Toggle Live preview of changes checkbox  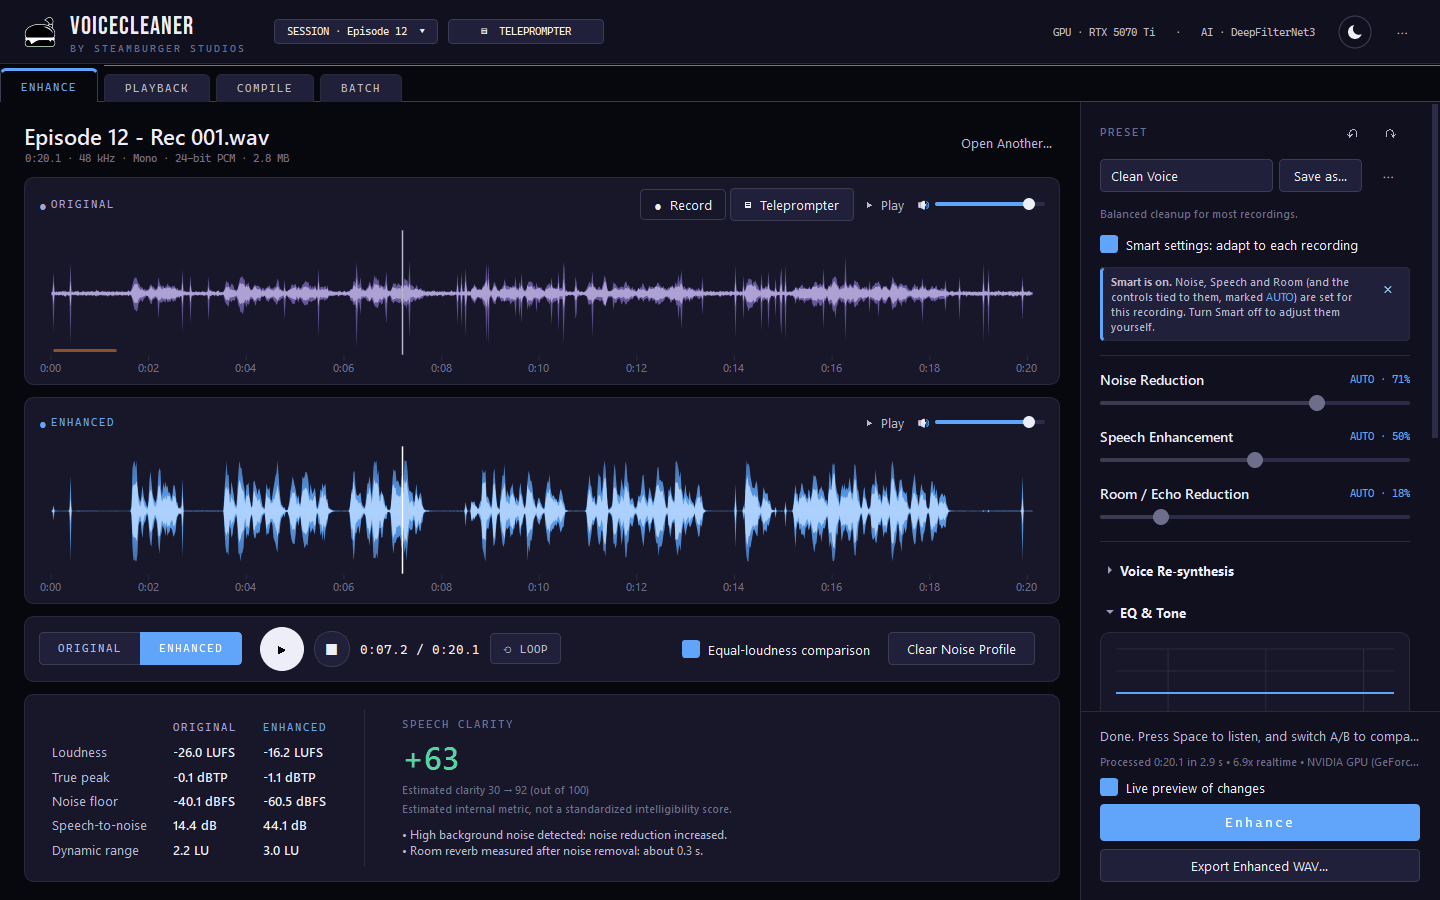(x=1109, y=787)
